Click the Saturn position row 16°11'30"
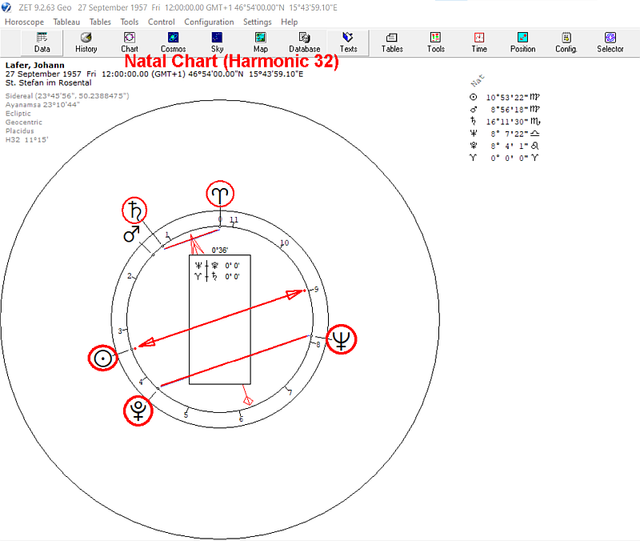640x541 pixels. [x=505, y=121]
